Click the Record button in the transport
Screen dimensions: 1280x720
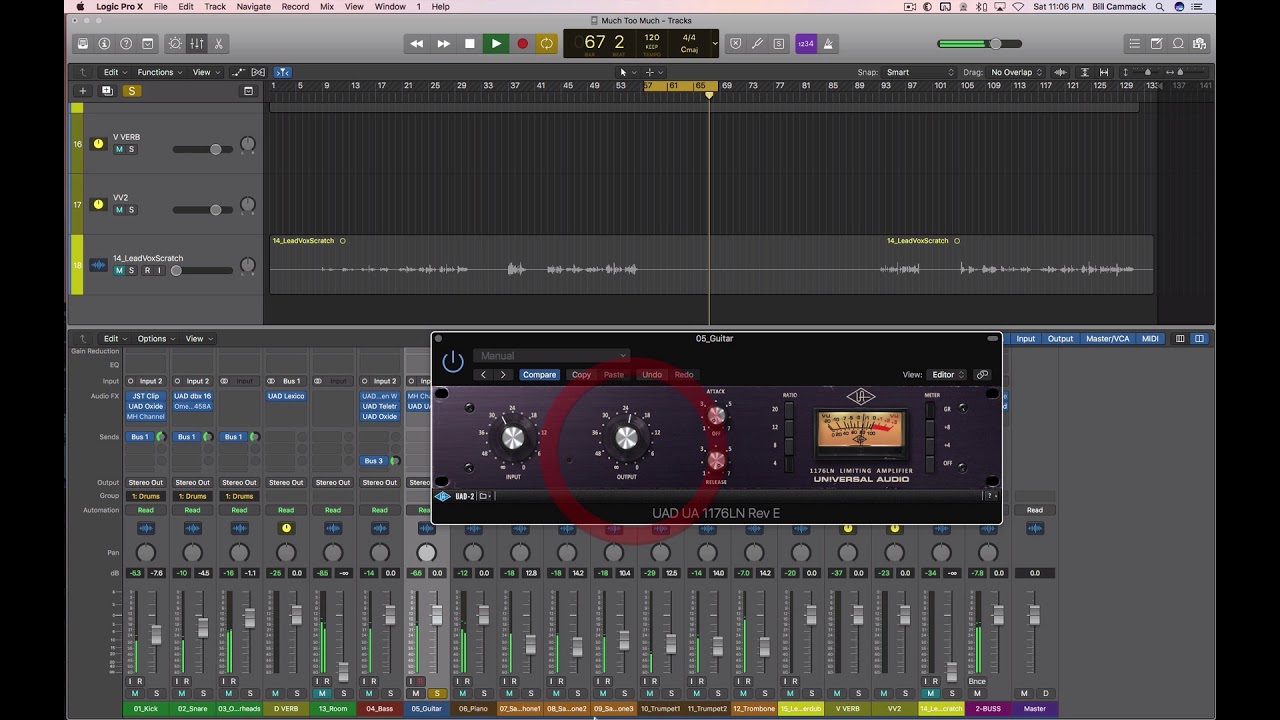522,43
